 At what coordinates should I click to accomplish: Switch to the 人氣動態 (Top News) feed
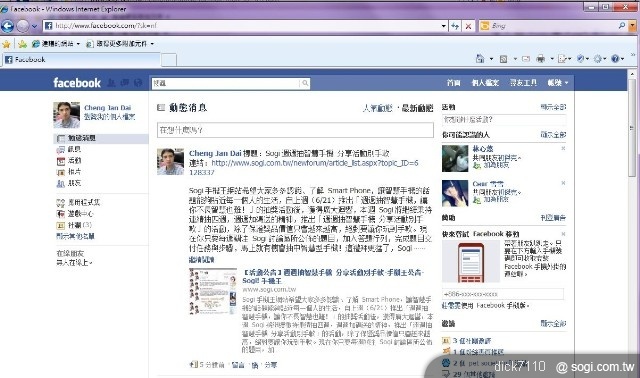(377, 108)
